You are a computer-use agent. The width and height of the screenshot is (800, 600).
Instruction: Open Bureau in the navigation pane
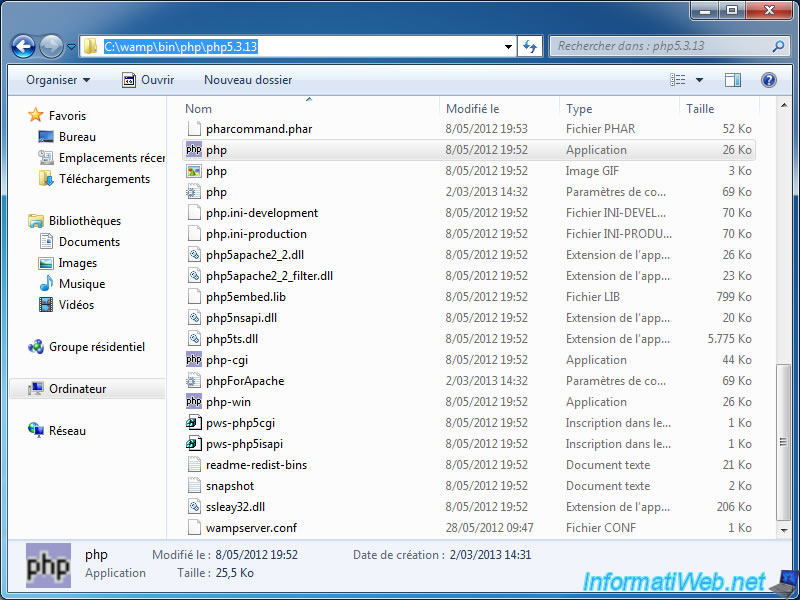(x=77, y=137)
